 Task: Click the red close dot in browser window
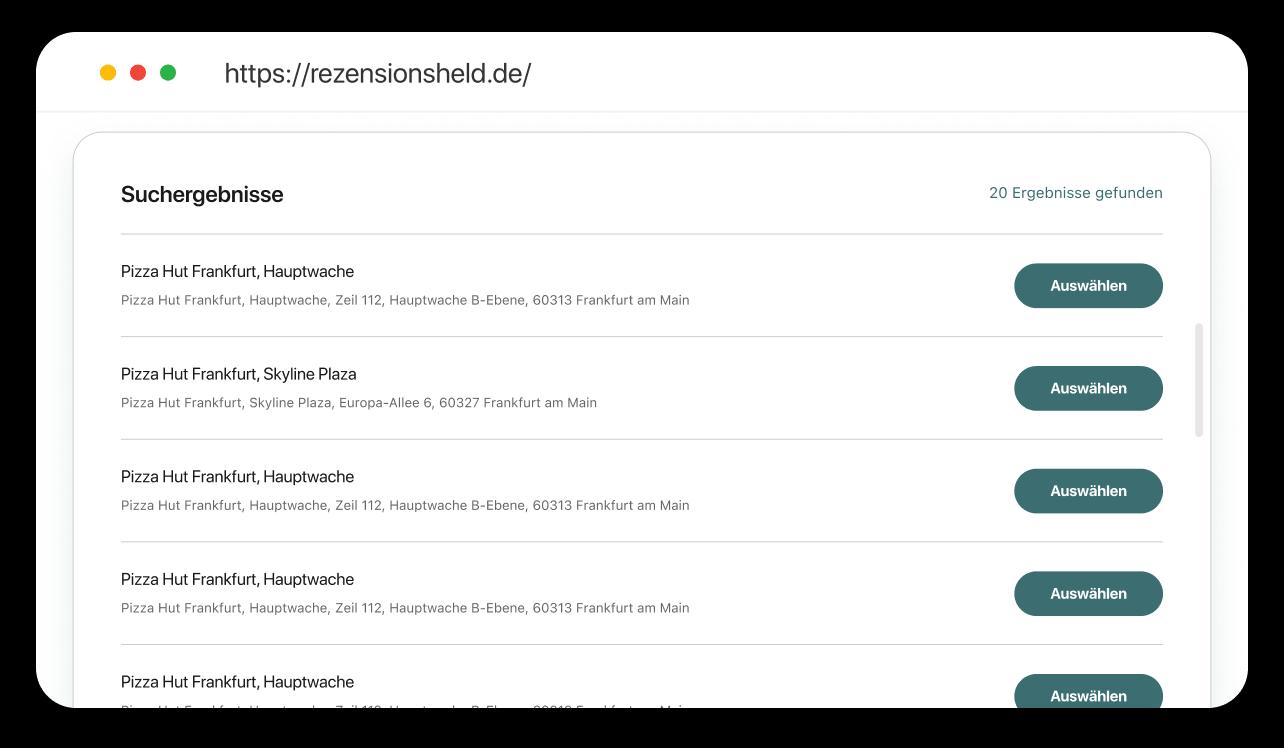137,72
